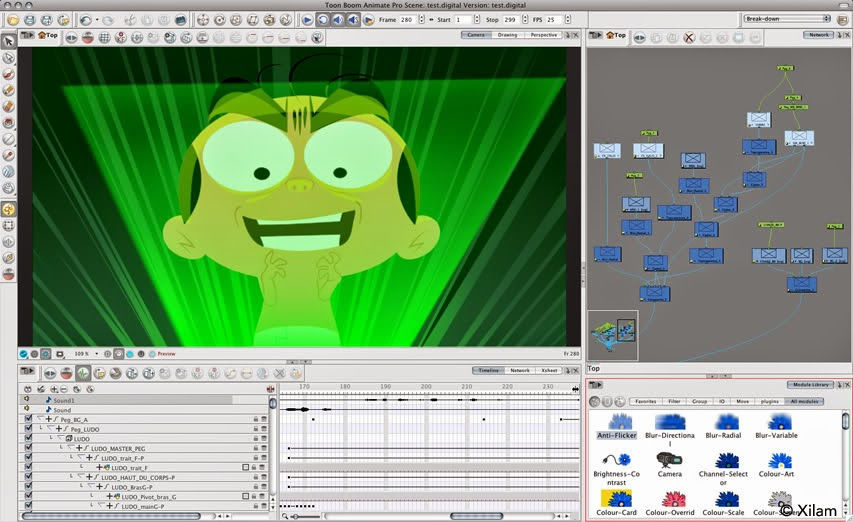Select the Group tab in Module Library
The image size is (853, 522).
700,402
